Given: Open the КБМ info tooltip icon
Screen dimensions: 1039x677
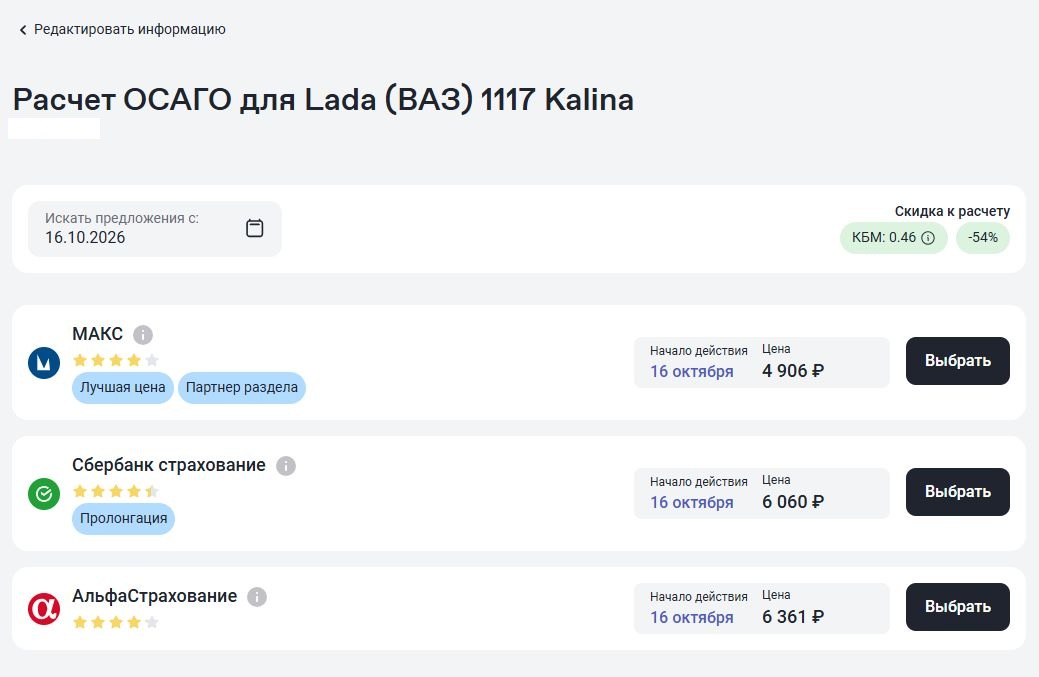Looking at the screenshot, I should [x=928, y=238].
